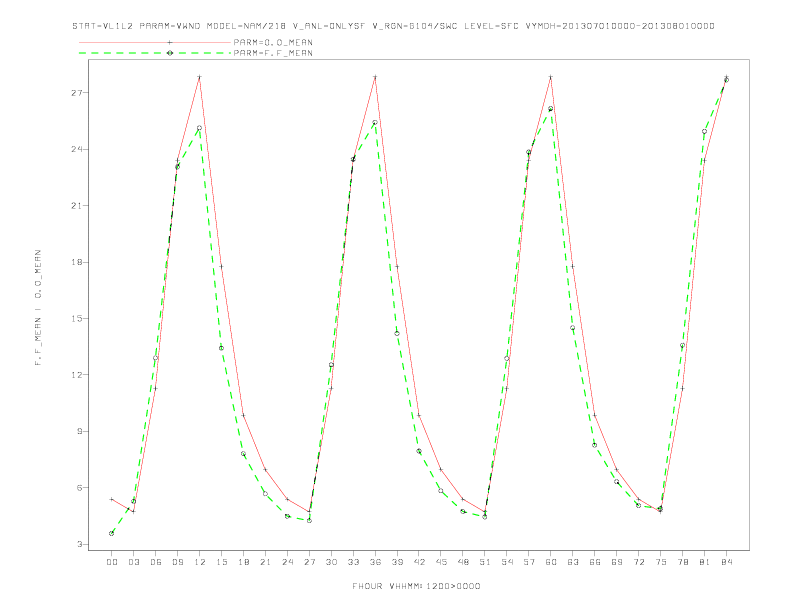Click the y-axis tick label 18
This screenshot has height=612, width=792.
[77, 262]
